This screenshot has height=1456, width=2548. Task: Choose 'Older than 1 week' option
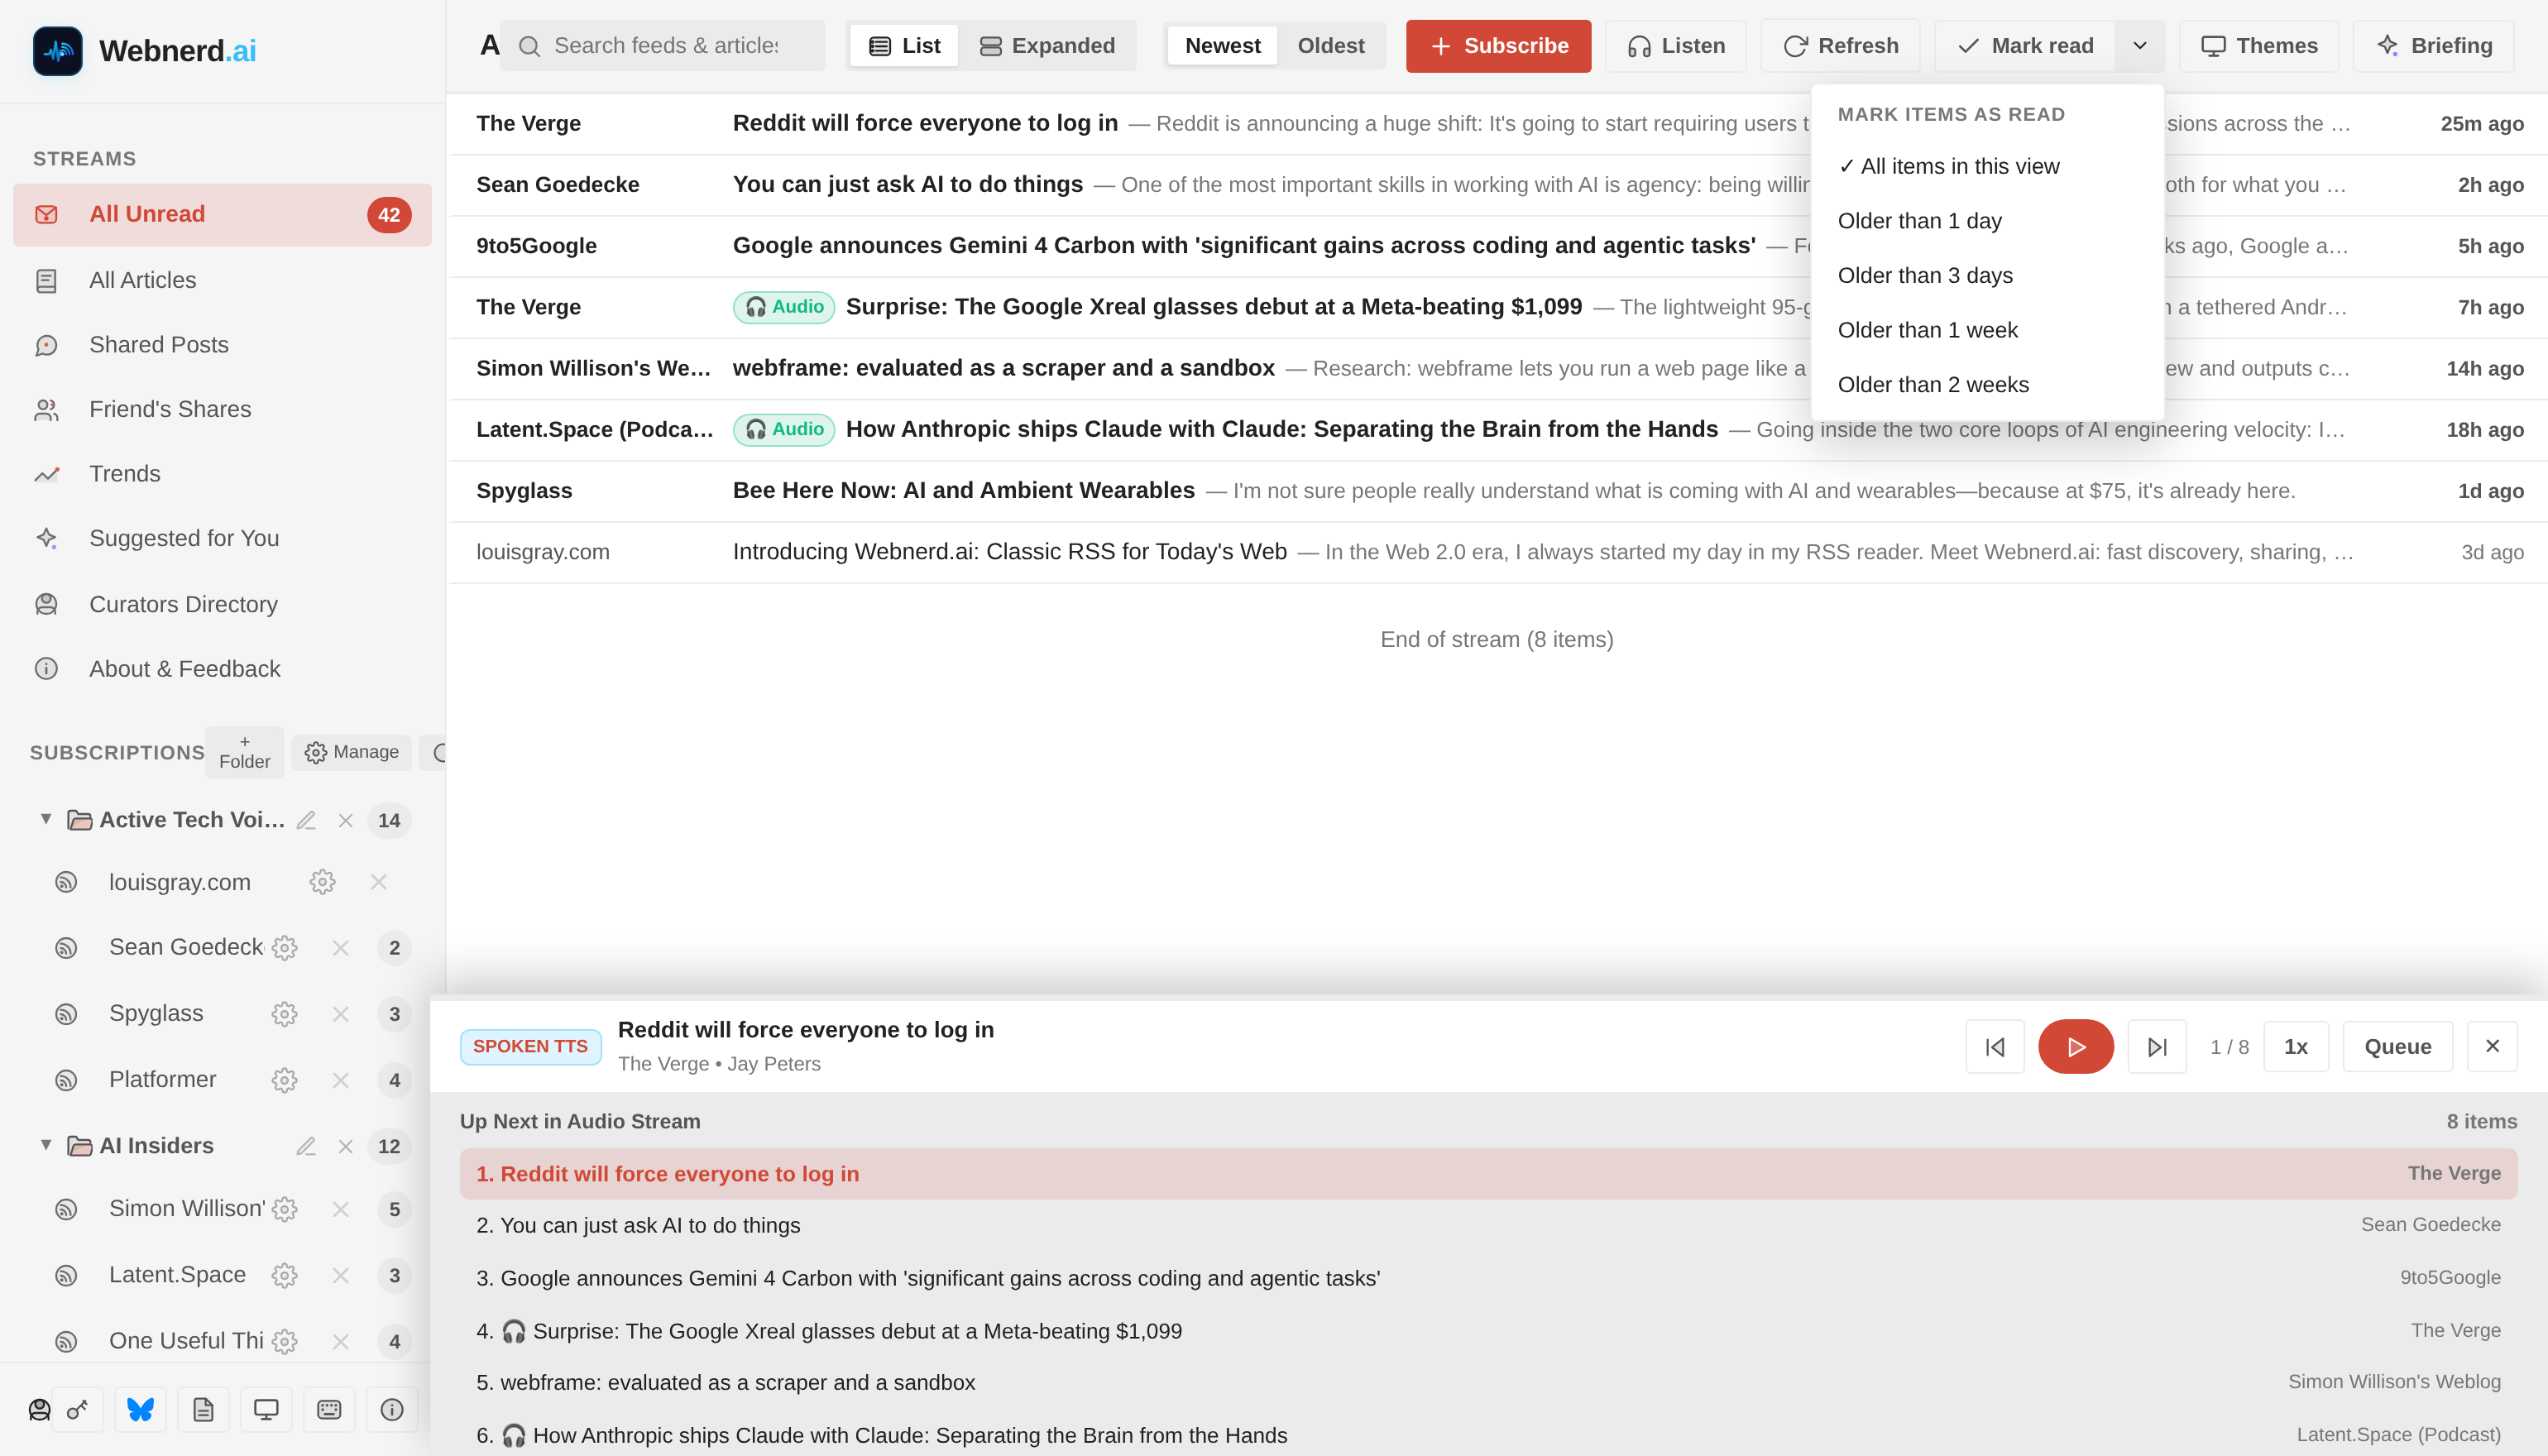point(1987,330)
